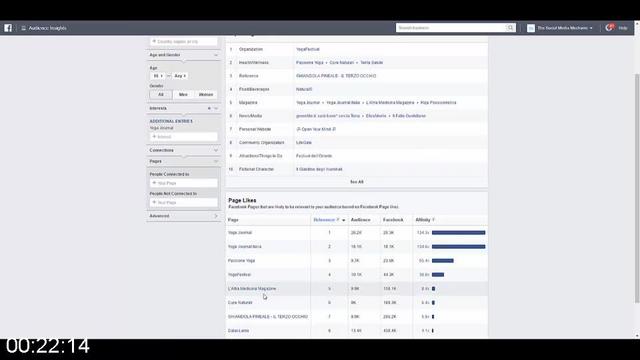
Task: Click the business account avatar icon
Action: (531, 28)
